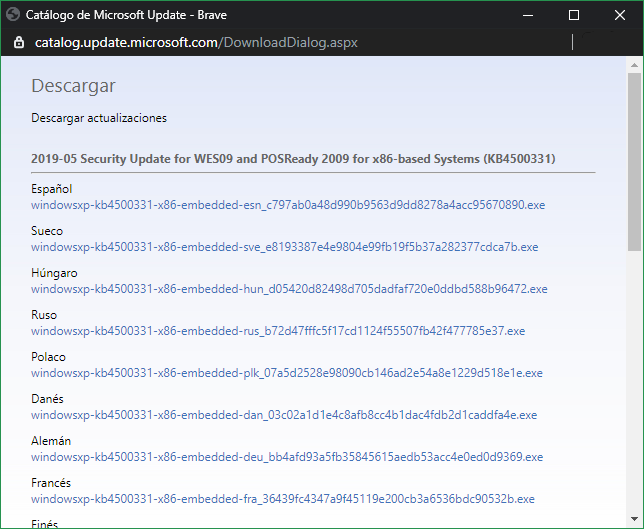Click the scrollbar up arrow
This screenshot has height=529, width=644.
coord(635,66)
